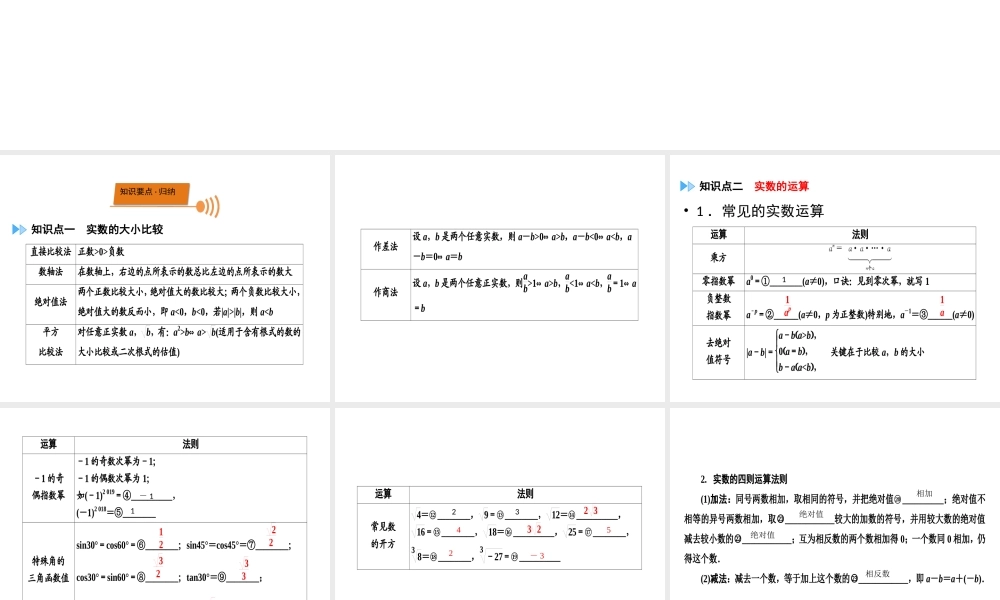Screen dimensions: 1000x600
Task: Click the blue double-arrow icon before 知识点一
Action: click(19, 230)
